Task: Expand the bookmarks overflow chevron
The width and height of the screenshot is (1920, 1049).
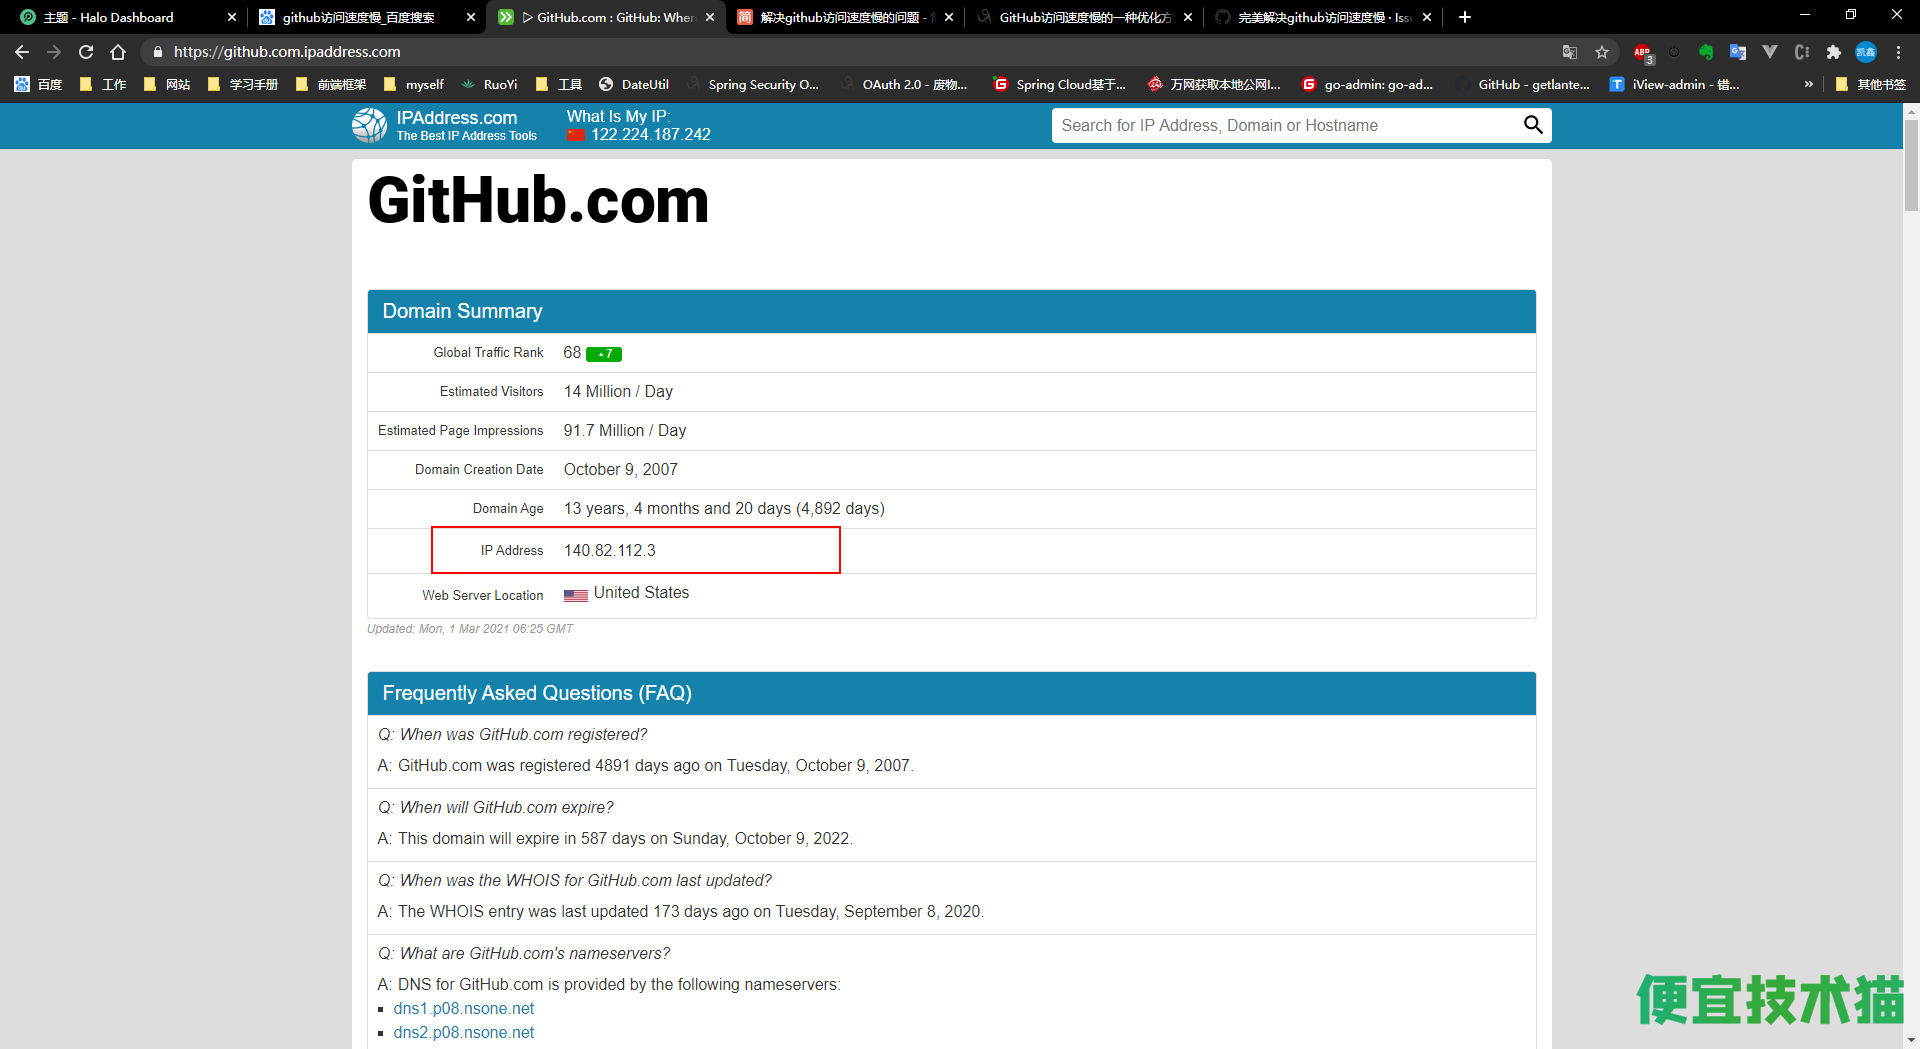Action: (x=1808, y=84)
